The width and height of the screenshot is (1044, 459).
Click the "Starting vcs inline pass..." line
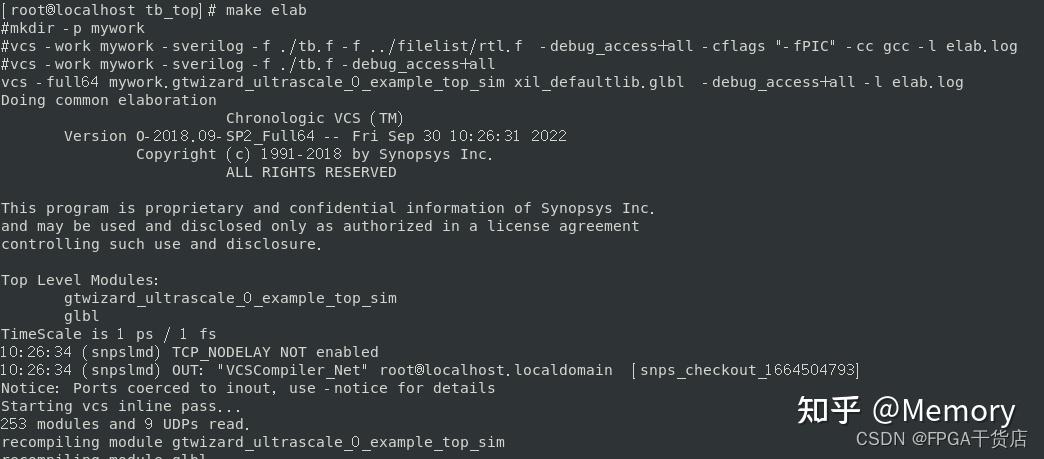tap(121, 406)
